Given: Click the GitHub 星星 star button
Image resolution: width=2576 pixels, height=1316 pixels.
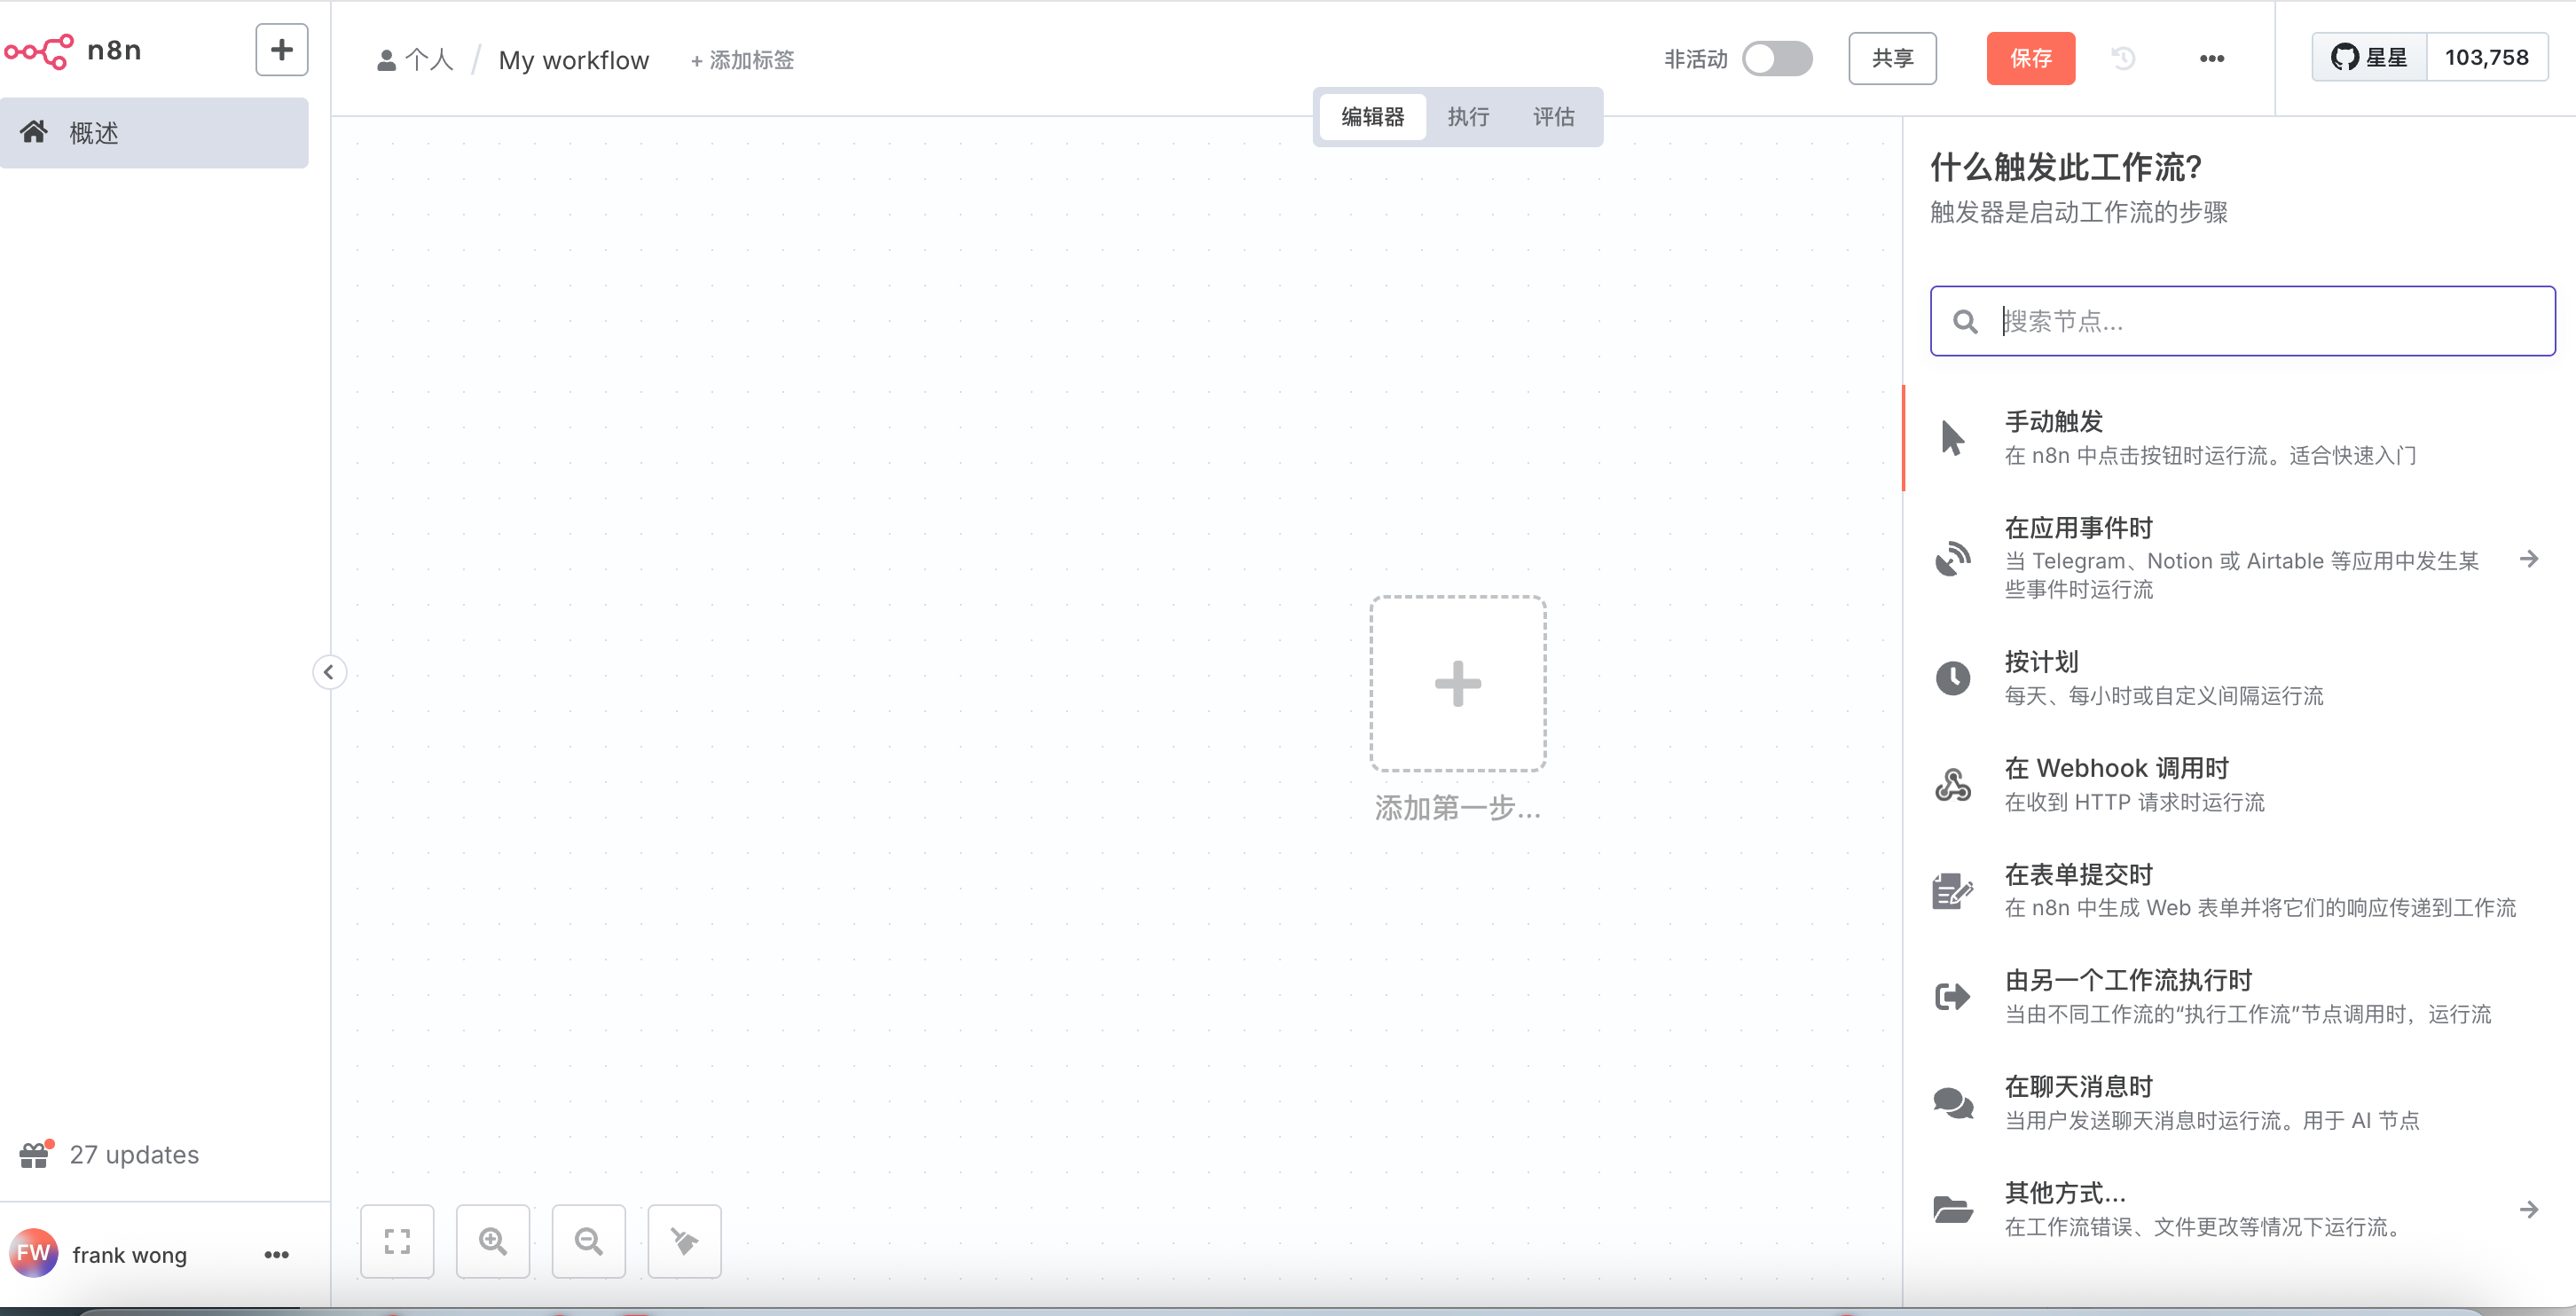Looking at the screenshot, I should point(2370,57).
